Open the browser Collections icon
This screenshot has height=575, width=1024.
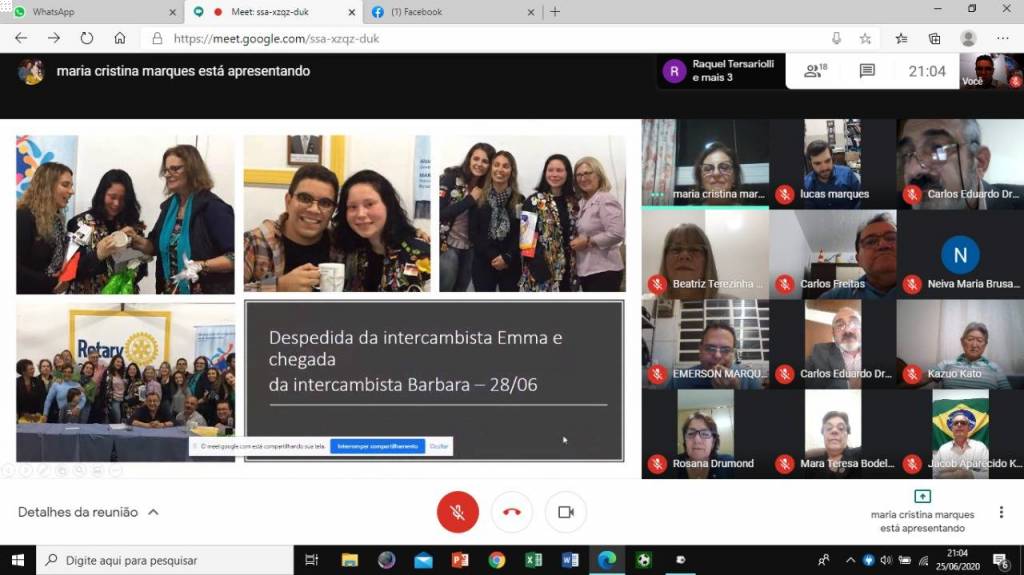point(934,38)
